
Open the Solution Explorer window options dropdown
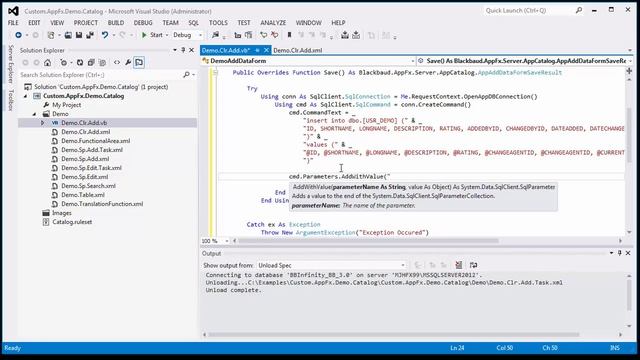175,50
